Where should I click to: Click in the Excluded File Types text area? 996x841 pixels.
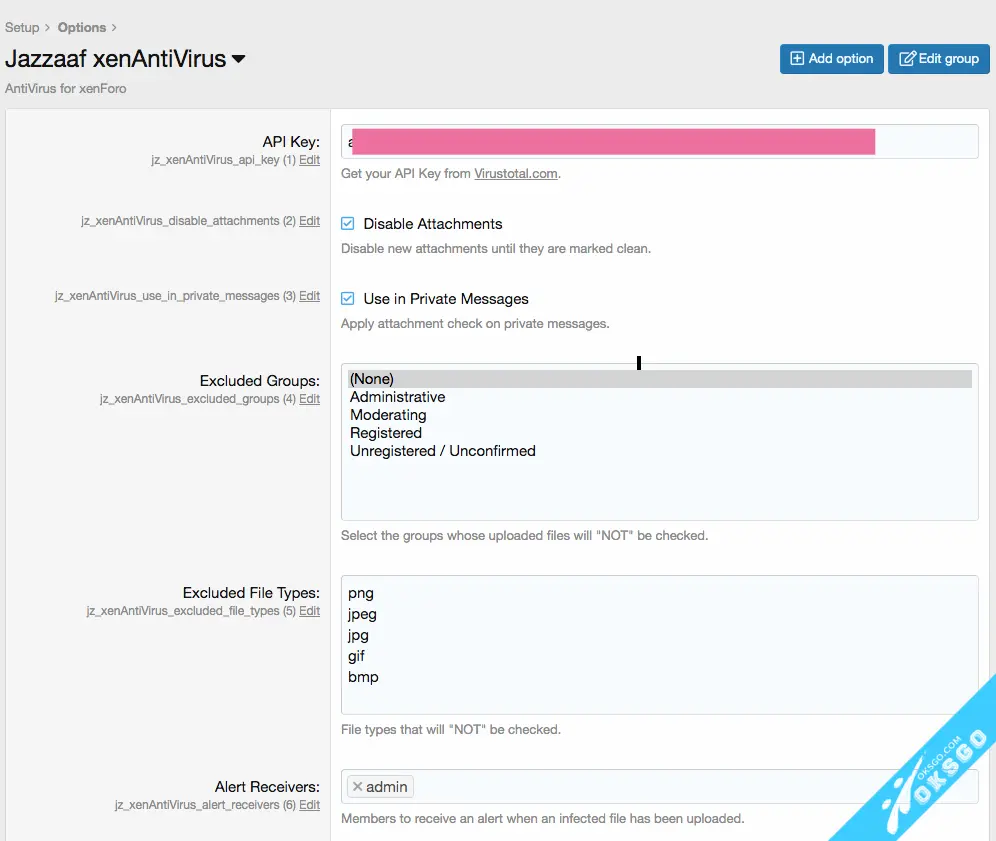(658, 645)
